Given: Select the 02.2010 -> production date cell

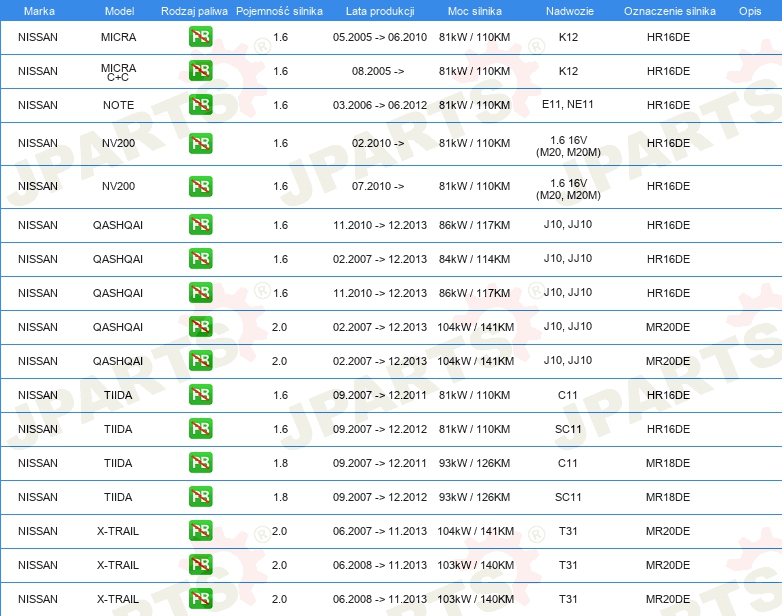Looking at the screenshot, I should (378, 143).
